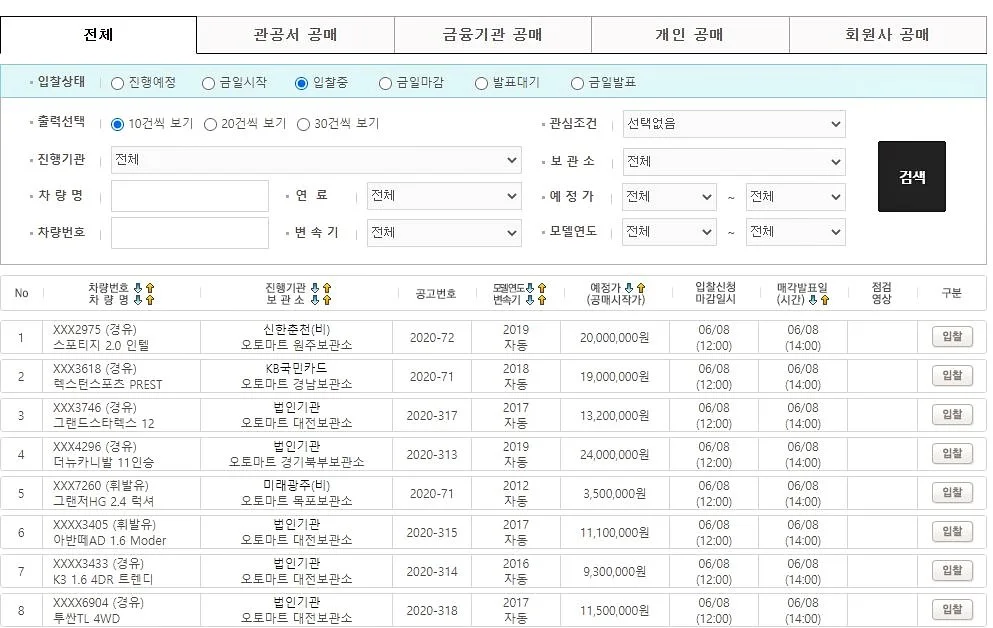Click 입찰 button for XXX2975 스포티지

(x=952, y=337)
